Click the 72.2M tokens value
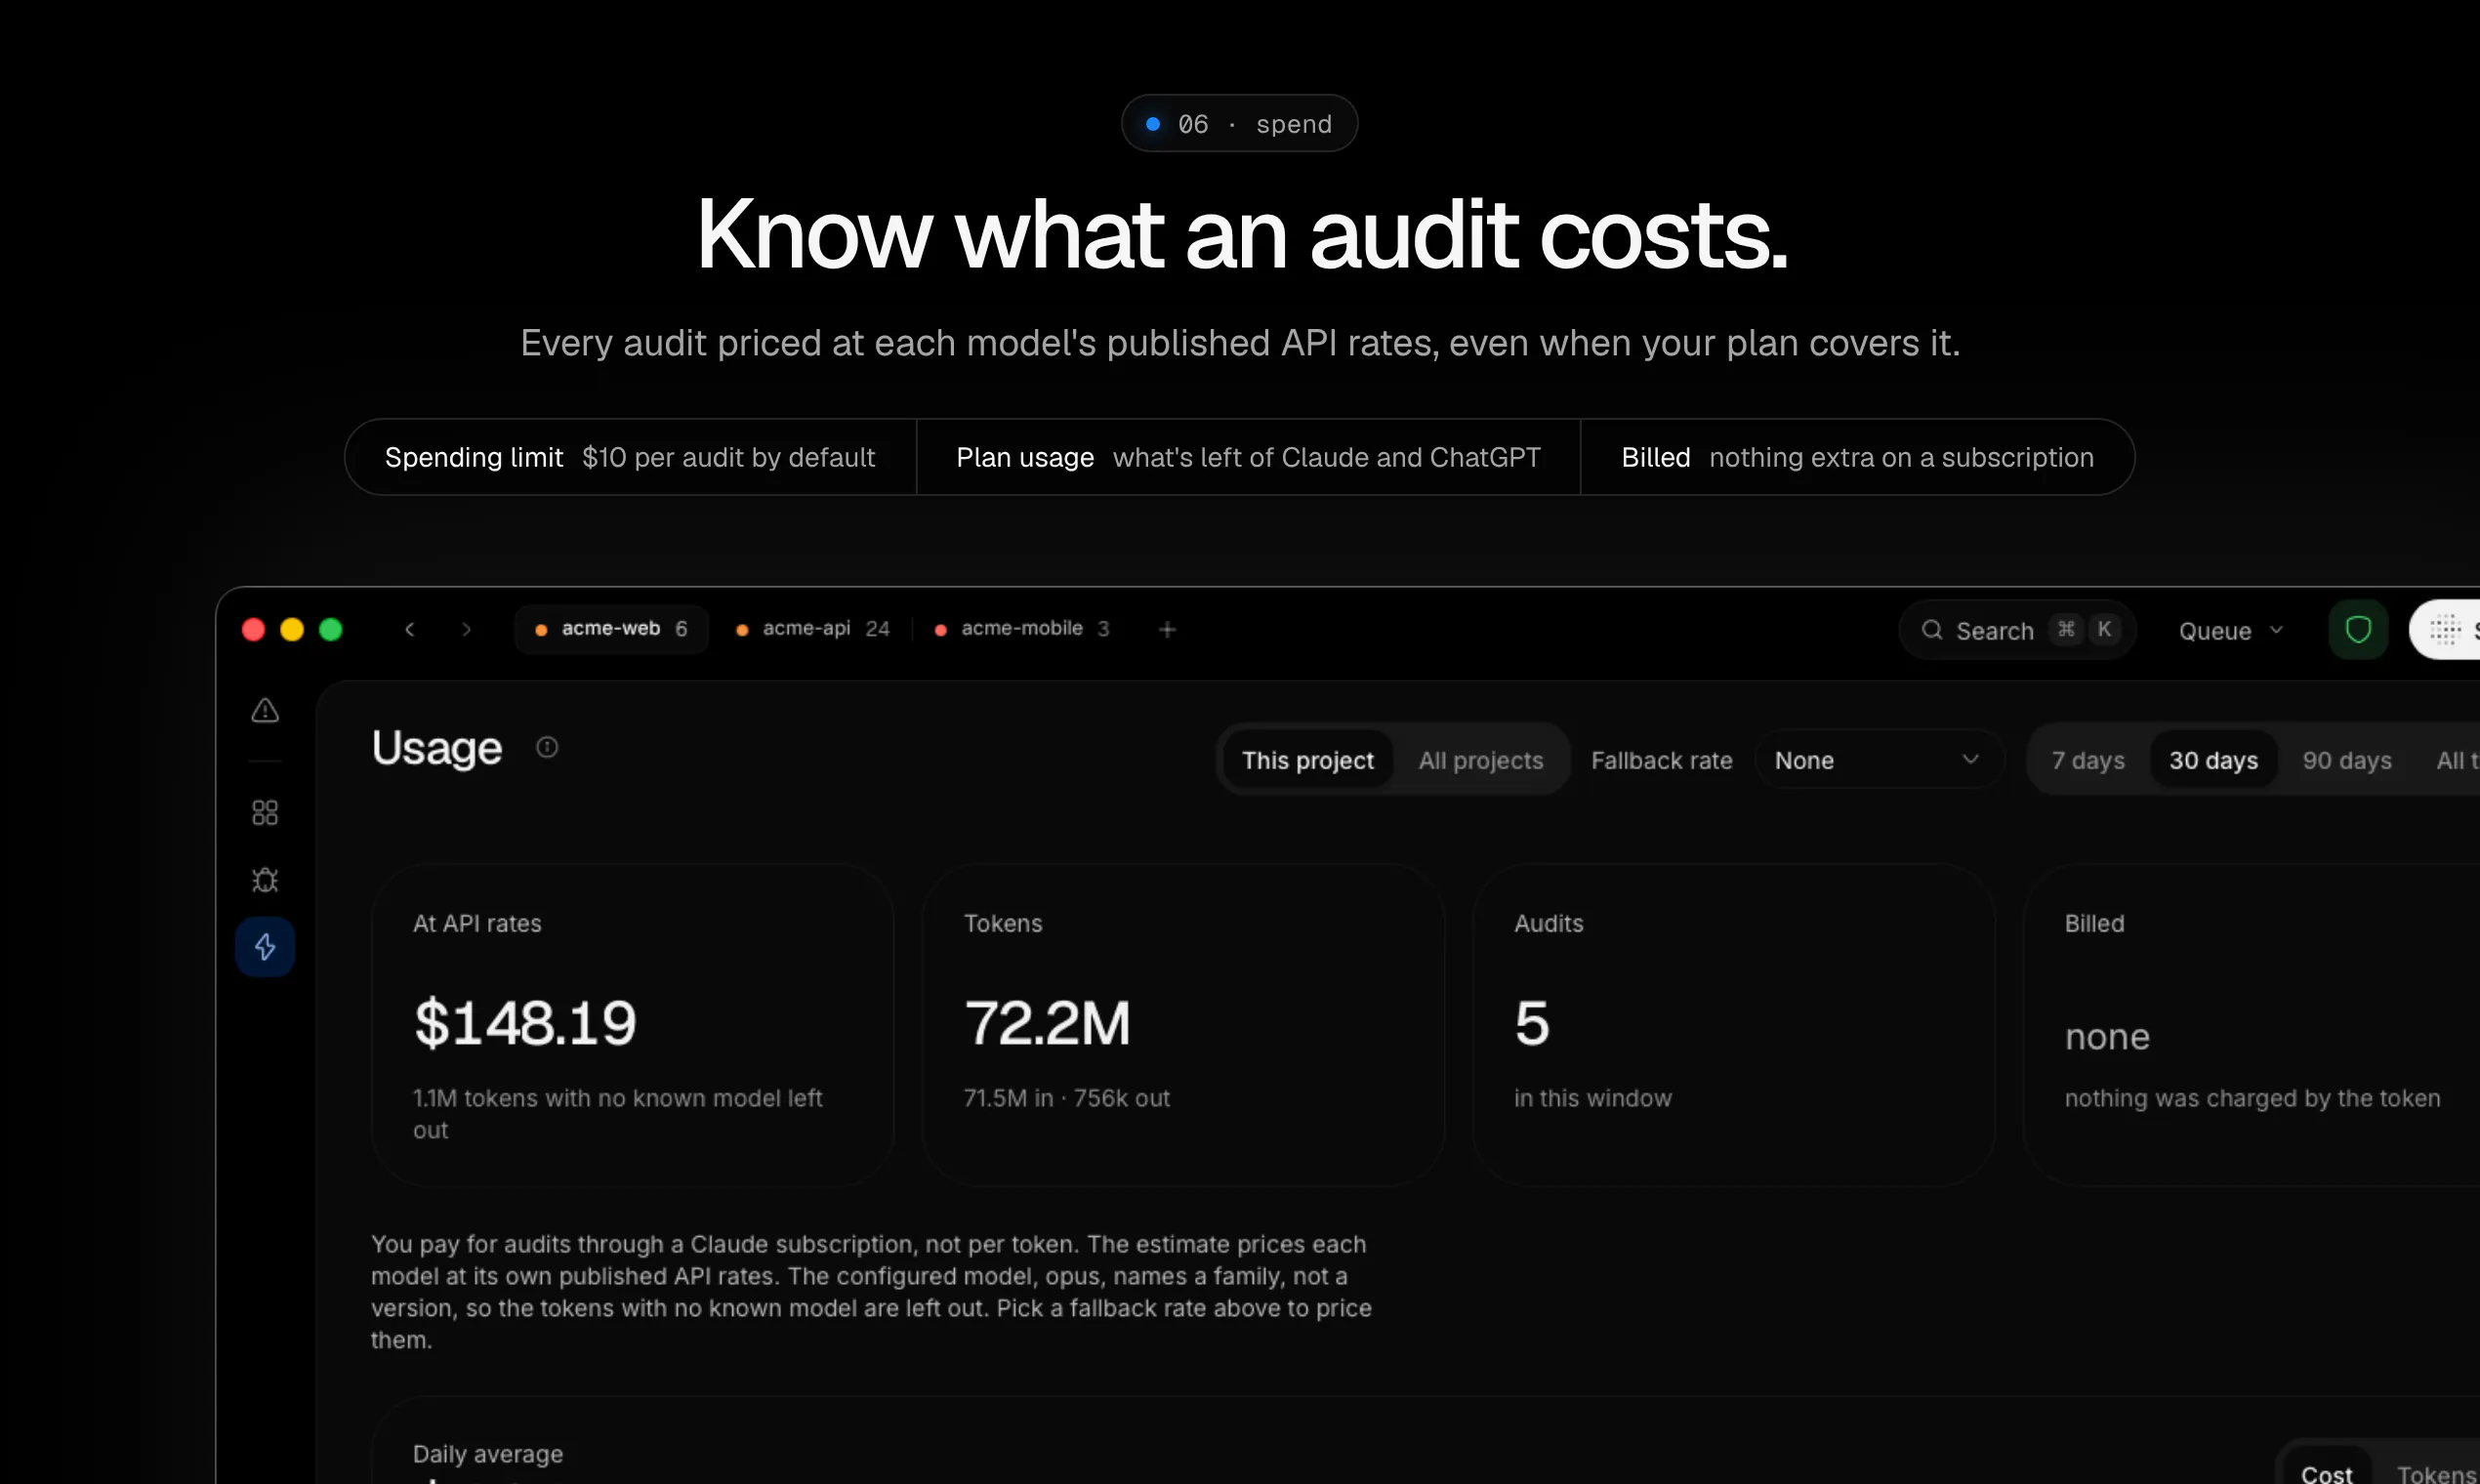This screenshot has height=1484, width=2480. click(1047, 1023)
